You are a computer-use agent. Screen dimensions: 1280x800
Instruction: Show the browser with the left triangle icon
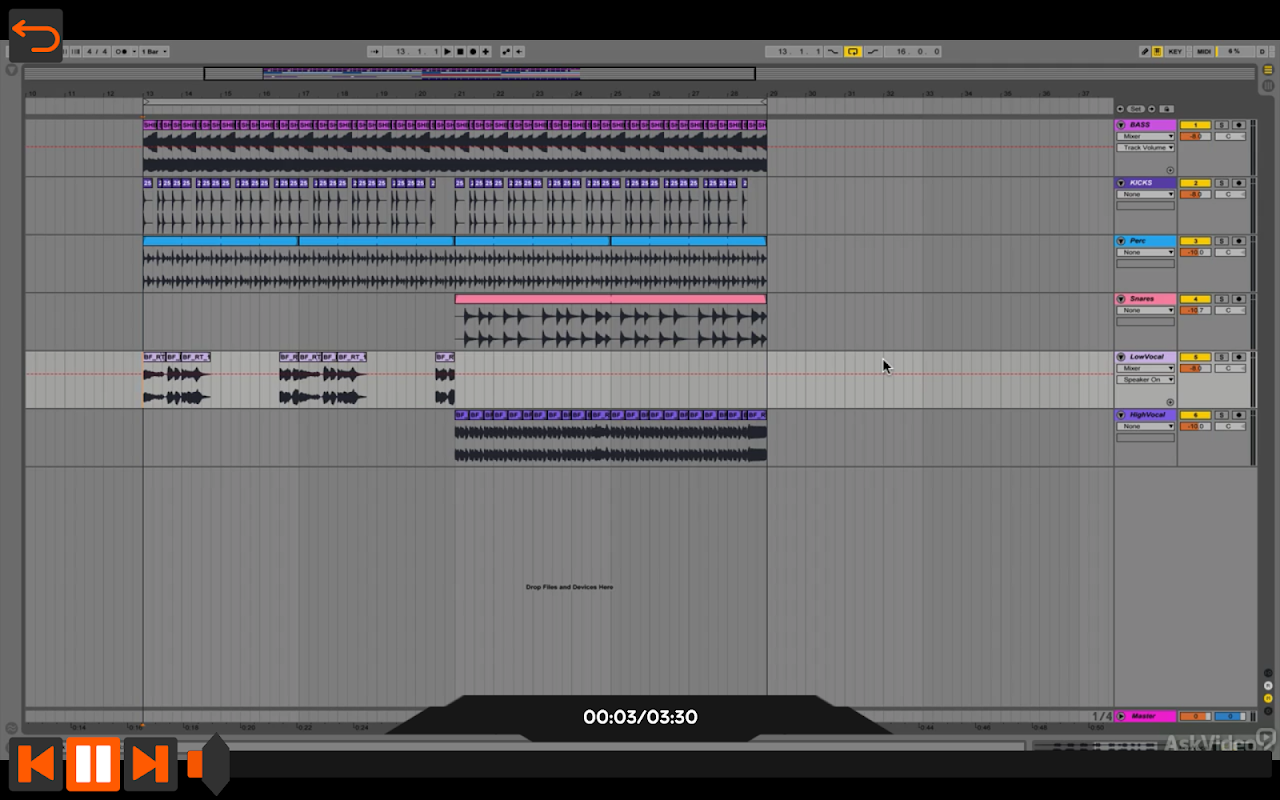point(11,70)
